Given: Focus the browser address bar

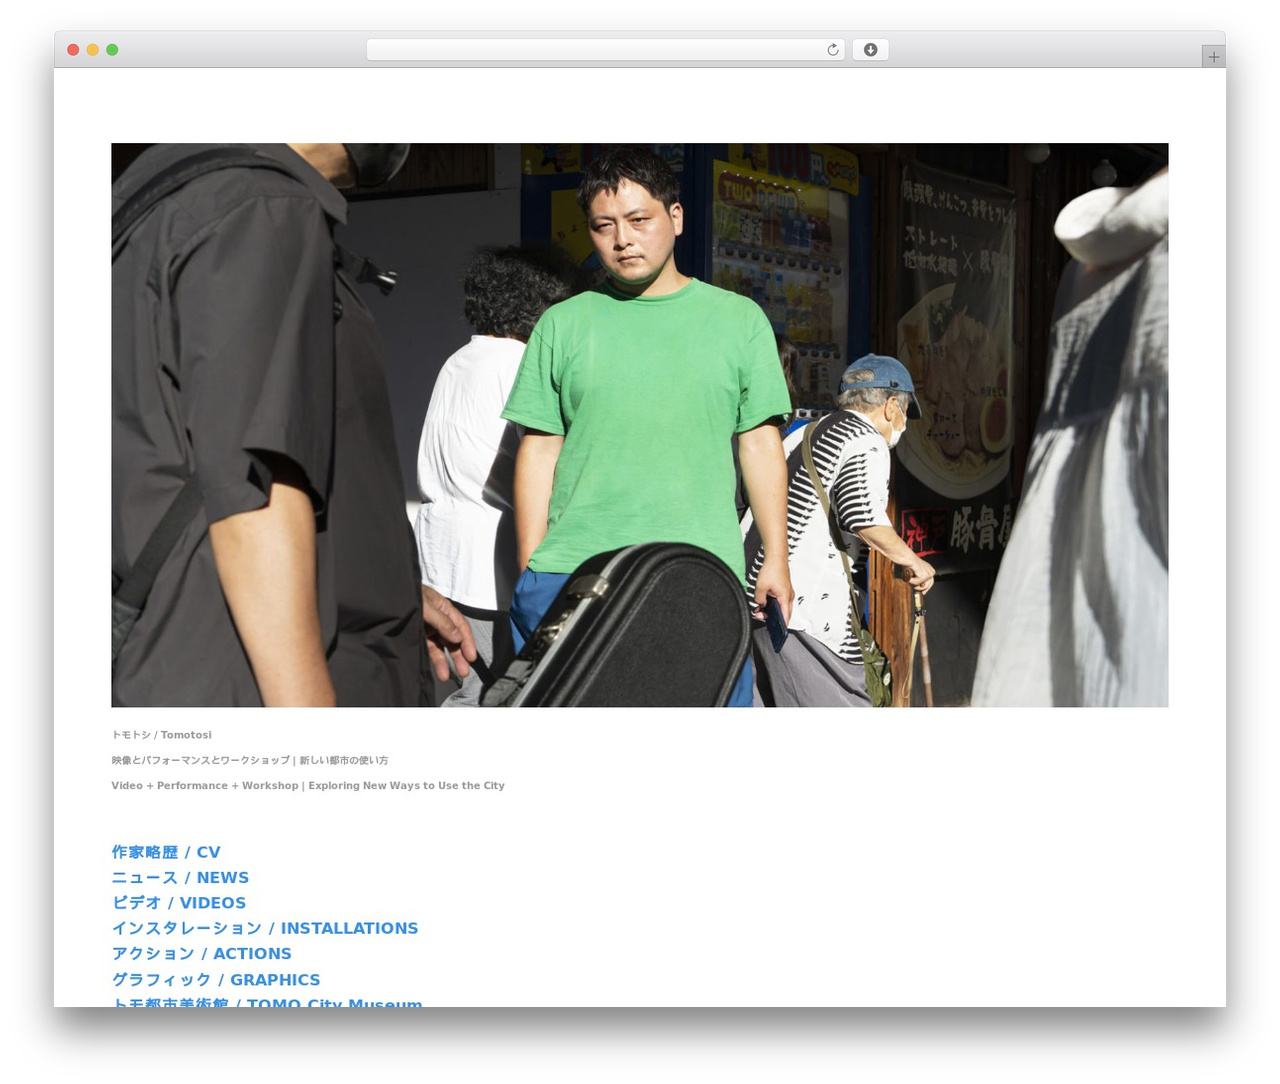Looking at the screenshot, I should tap(605, 50).
